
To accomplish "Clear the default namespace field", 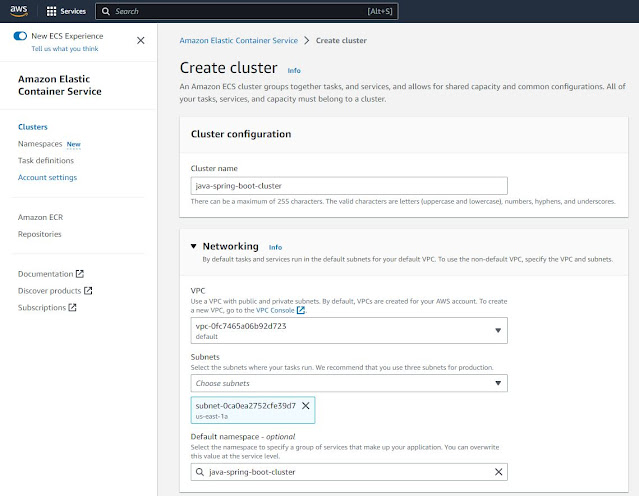I will 498,472.
